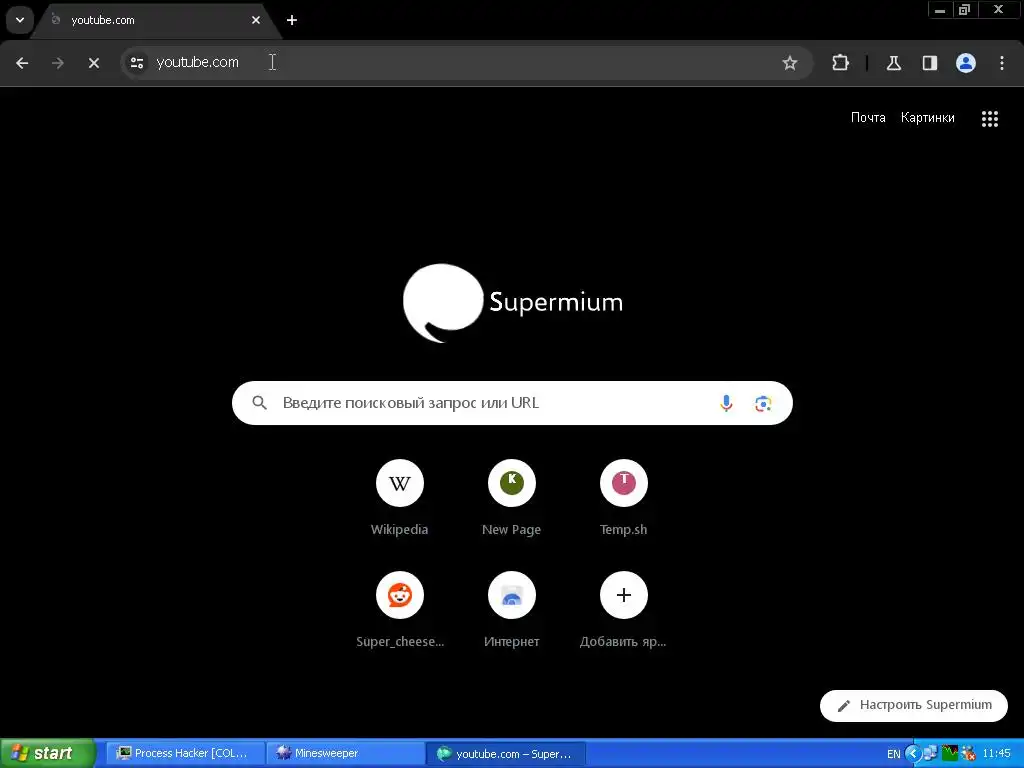Click the taskbar clock showing 11:45
The image size is (1024, 768).
pyautogui.click(x=997, y=753)
